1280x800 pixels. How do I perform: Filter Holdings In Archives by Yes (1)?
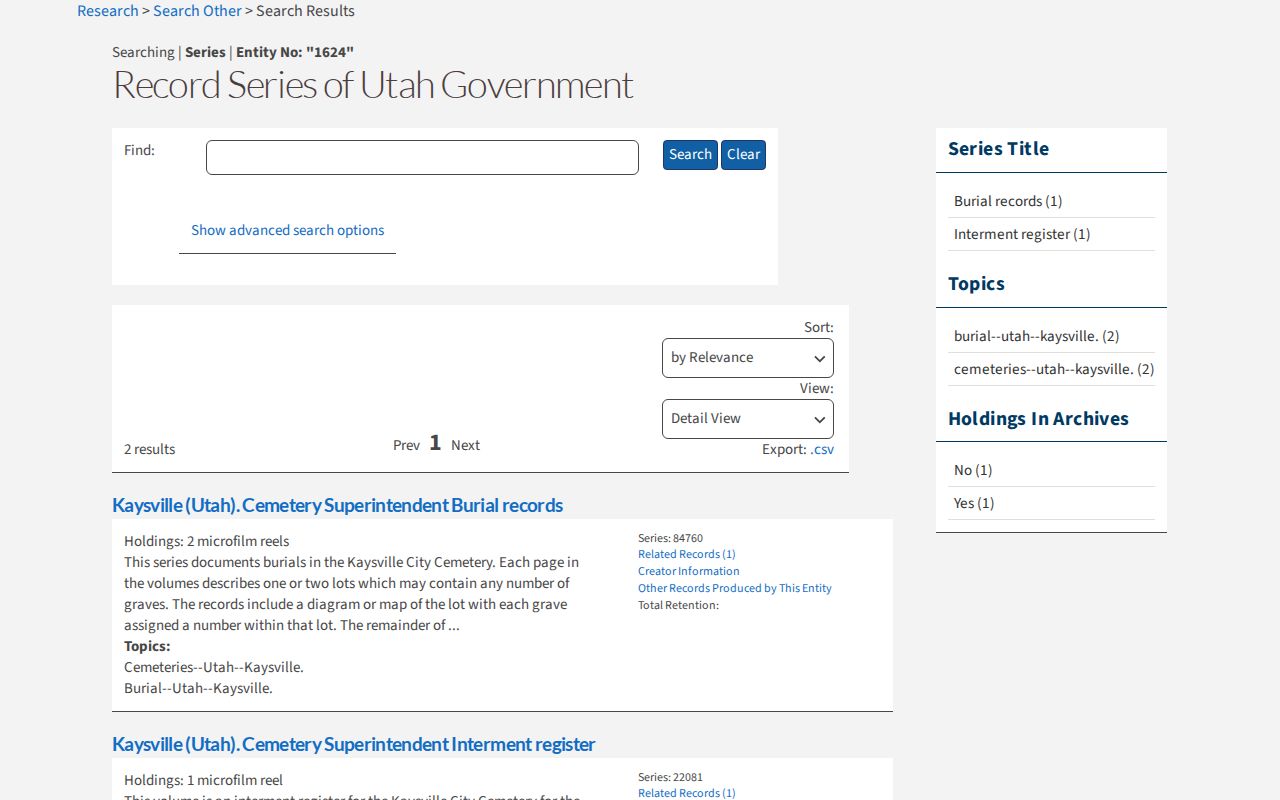[x=974, y=503]
